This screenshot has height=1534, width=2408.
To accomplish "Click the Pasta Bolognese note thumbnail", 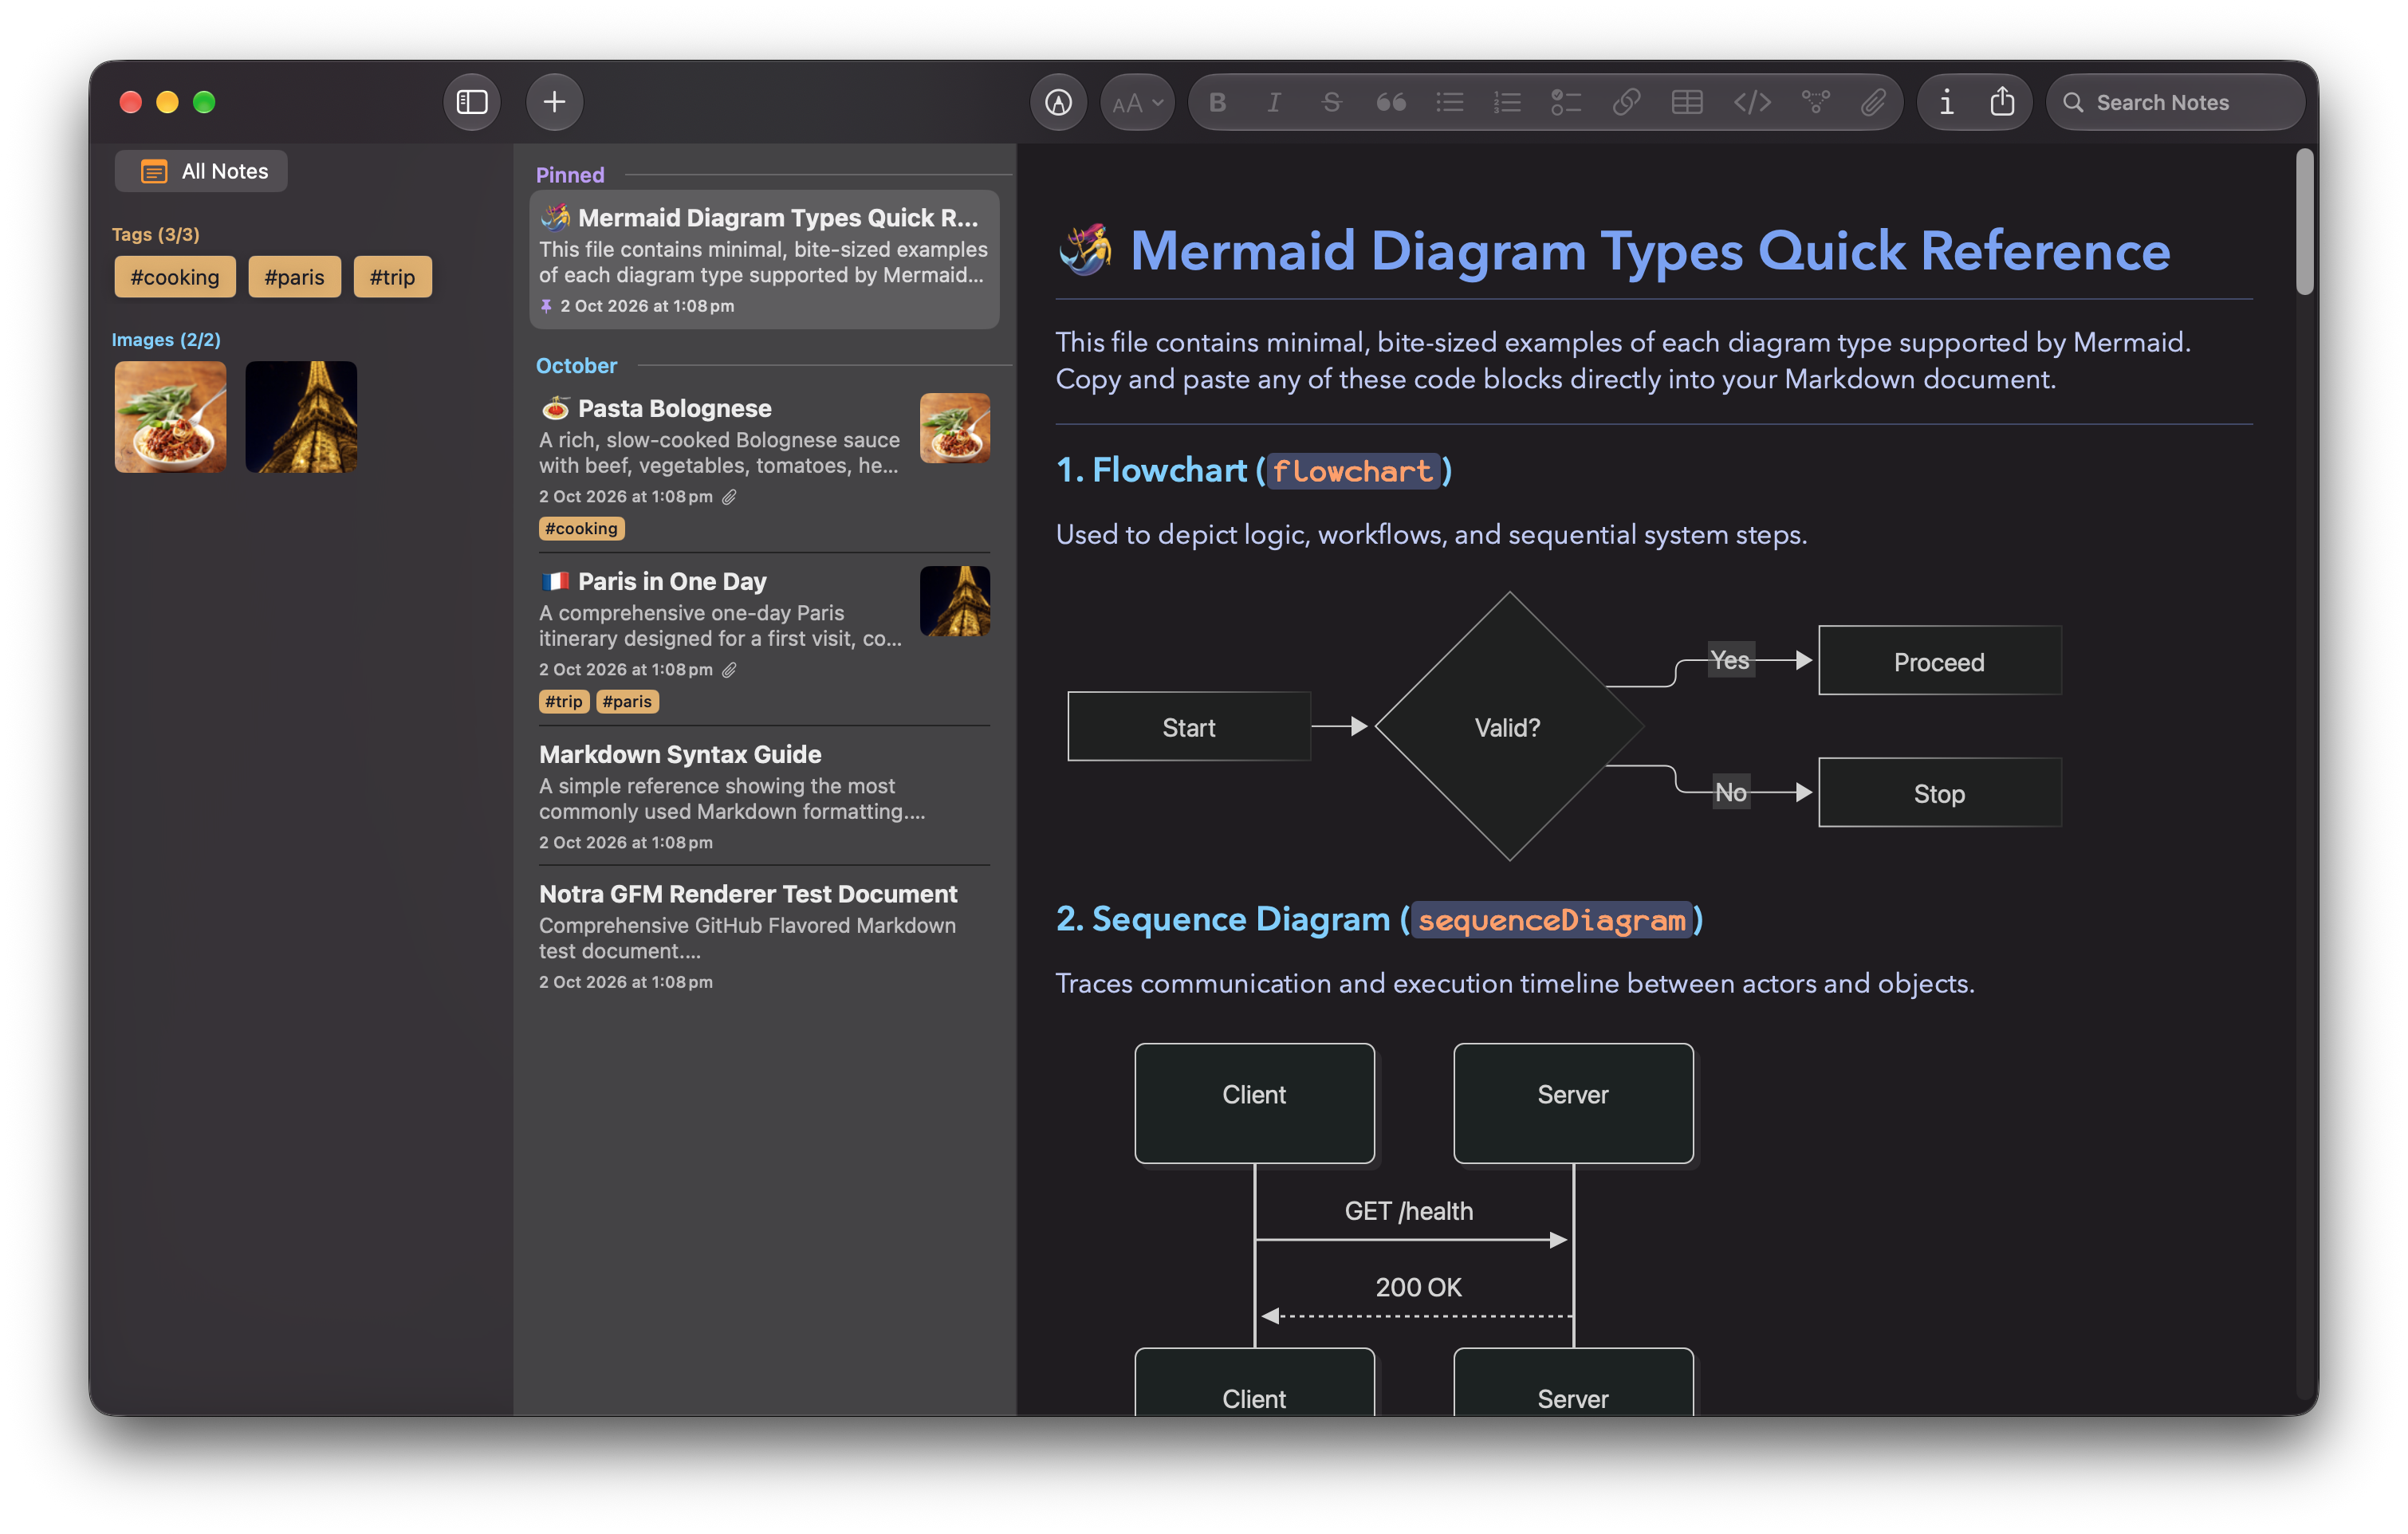I will (954, 428).
